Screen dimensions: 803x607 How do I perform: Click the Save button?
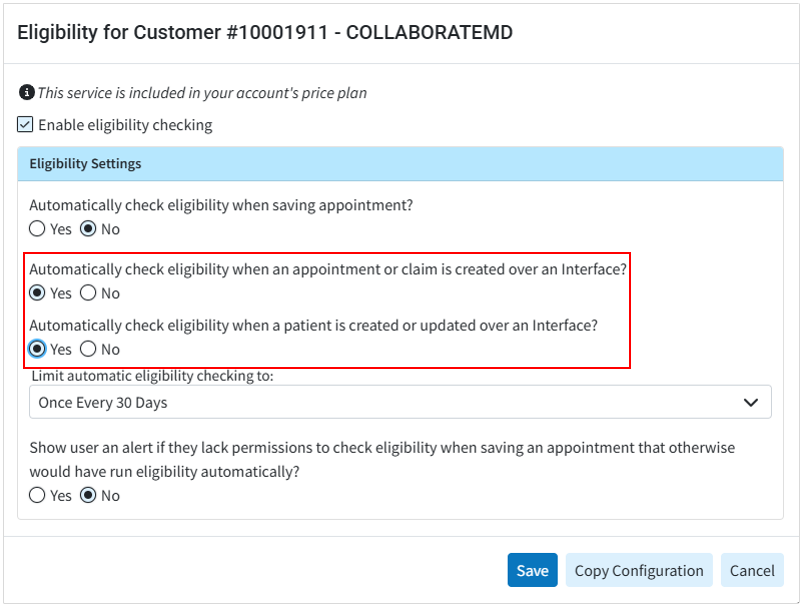[x=532, y=570]
